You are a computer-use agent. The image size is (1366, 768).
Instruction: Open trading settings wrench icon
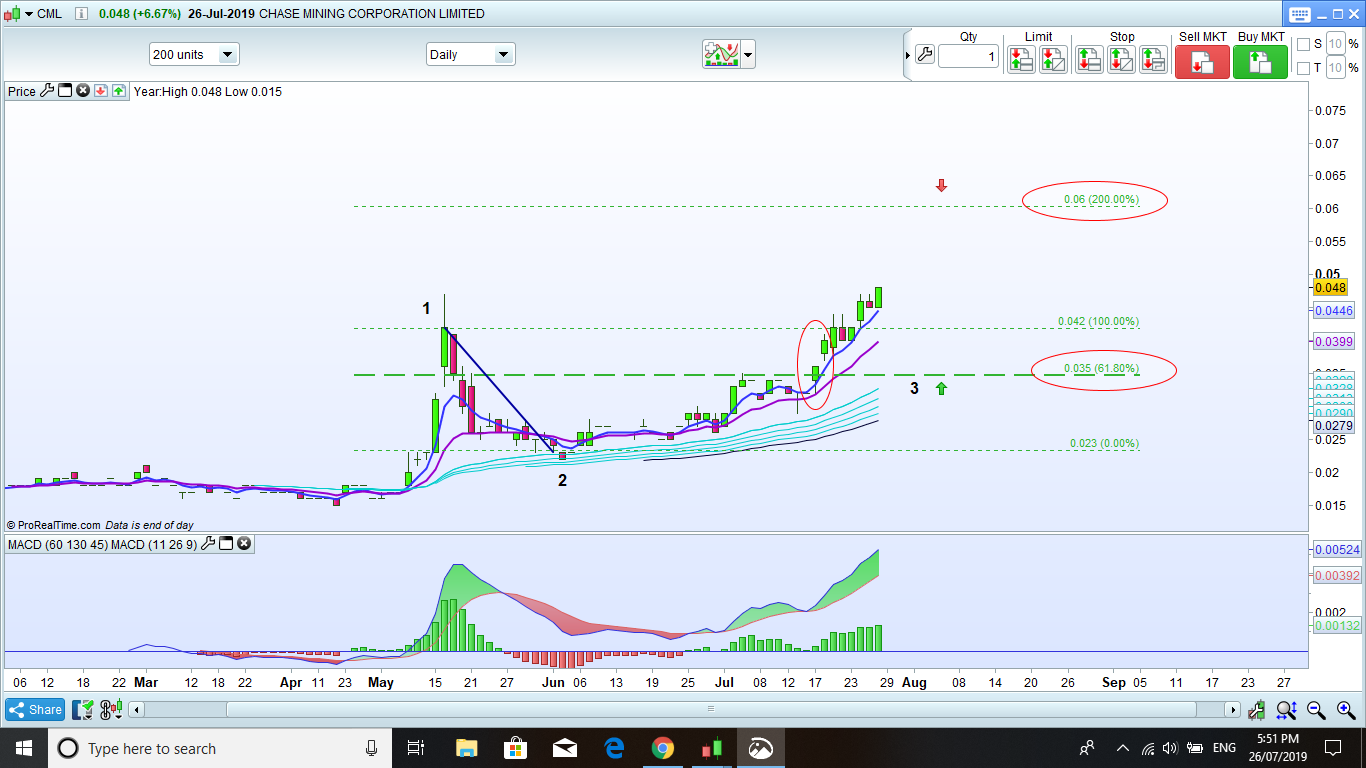[925, 55]
